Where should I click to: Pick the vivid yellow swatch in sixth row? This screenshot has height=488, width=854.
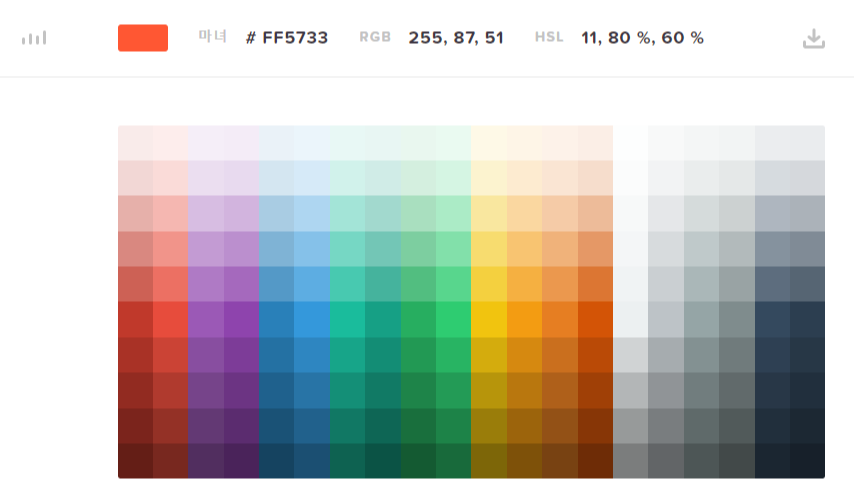coord(489,320)
